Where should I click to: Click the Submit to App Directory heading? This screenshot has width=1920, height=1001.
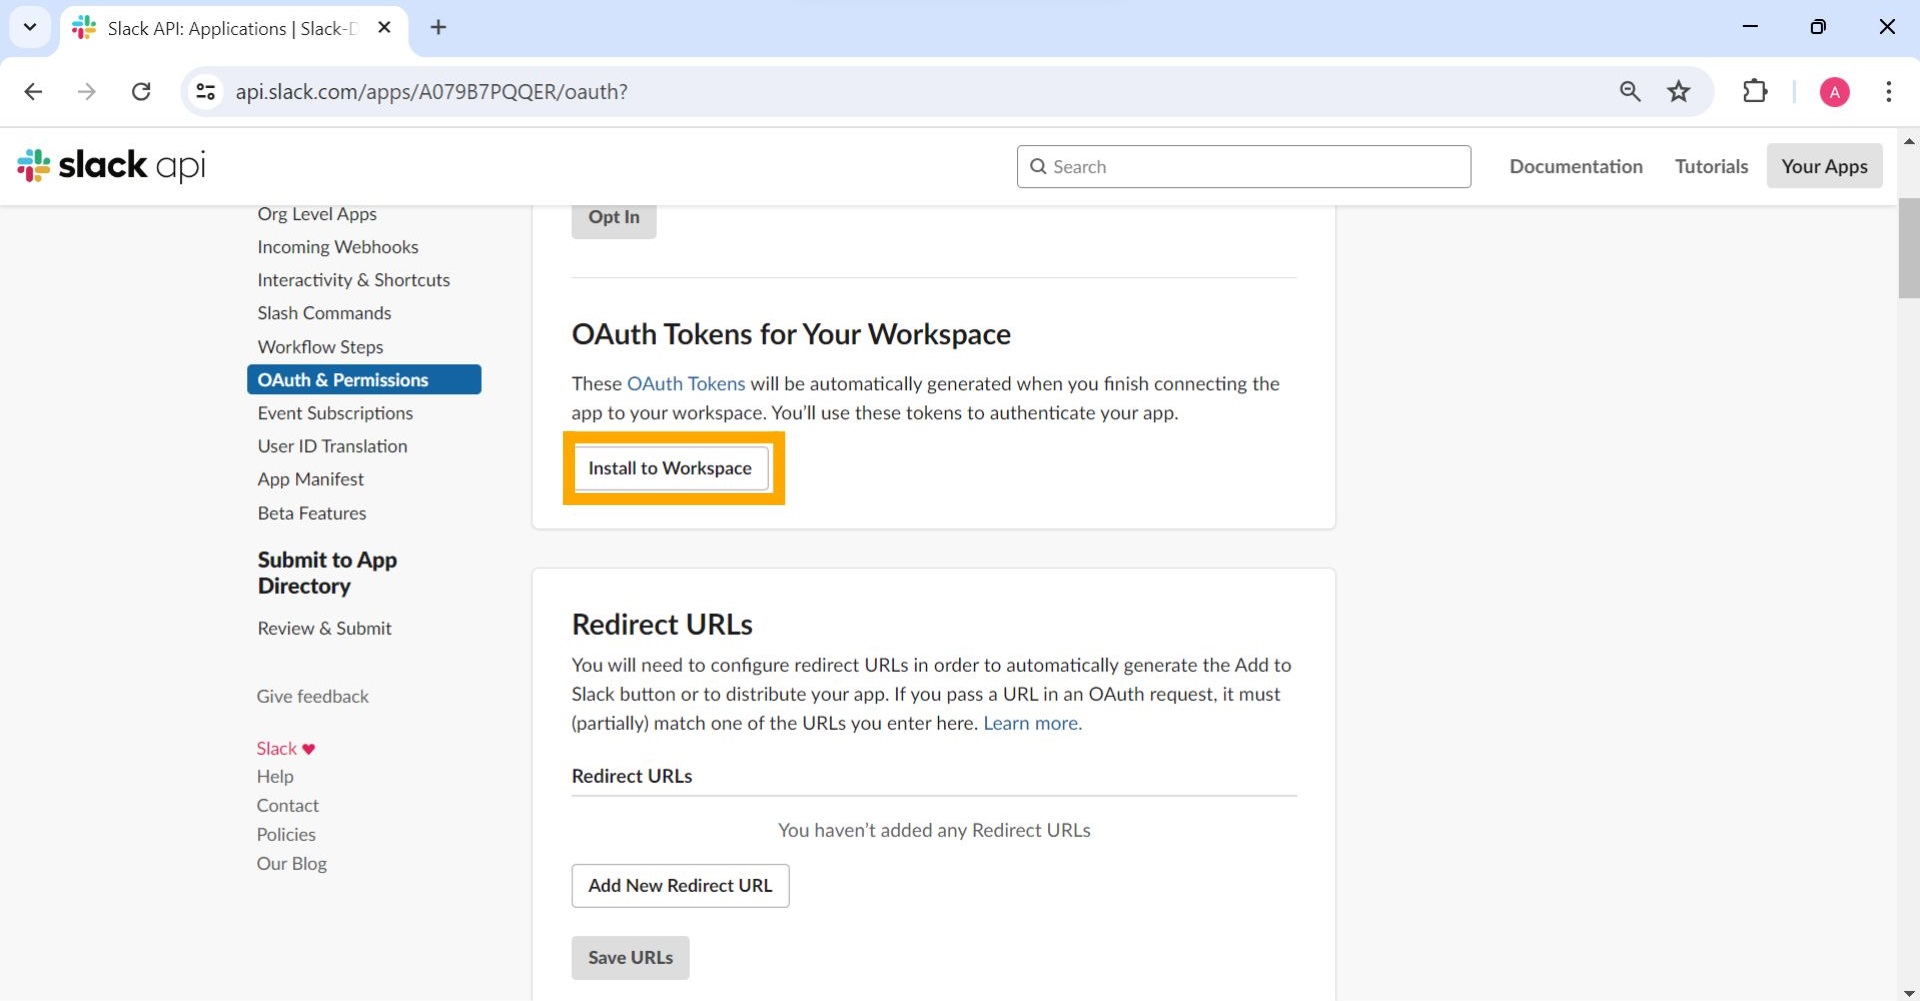[x=327, y=573]
